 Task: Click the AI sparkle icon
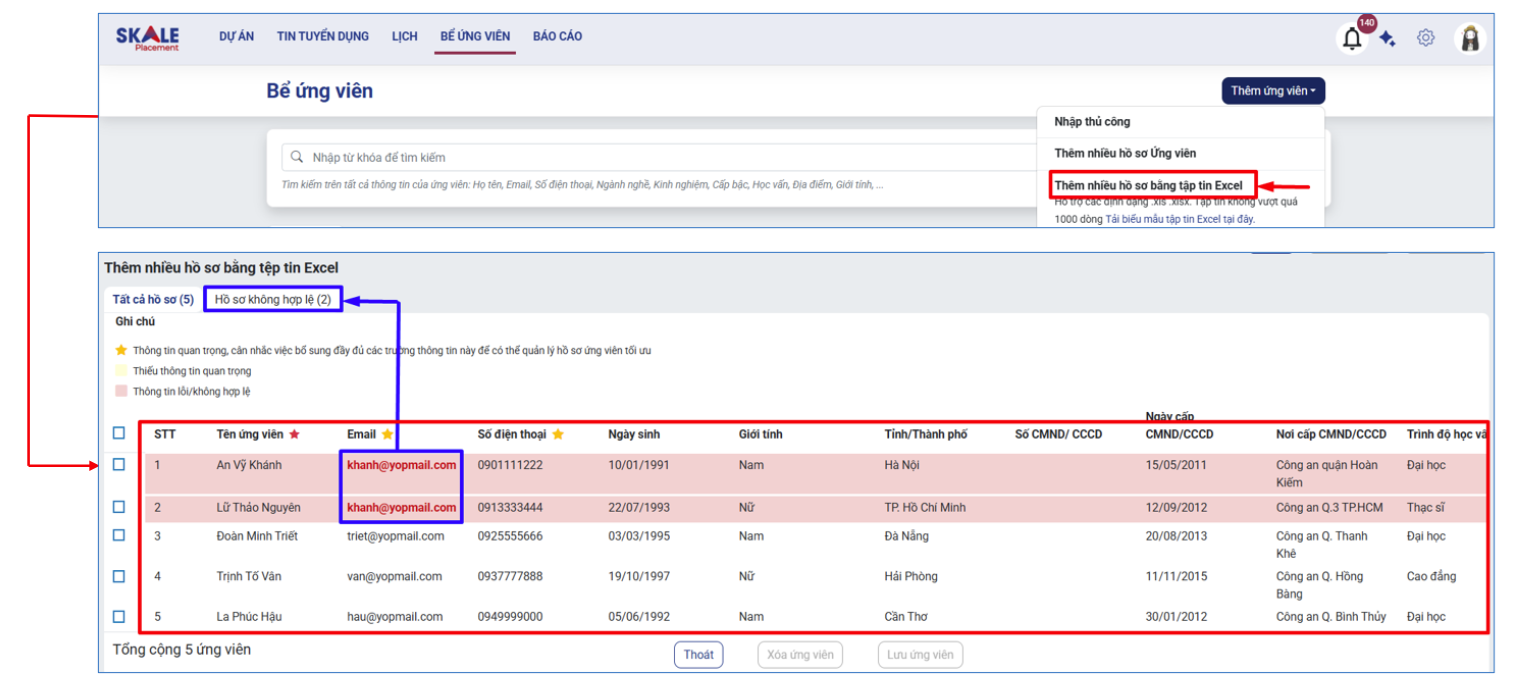coord(1387,39)
